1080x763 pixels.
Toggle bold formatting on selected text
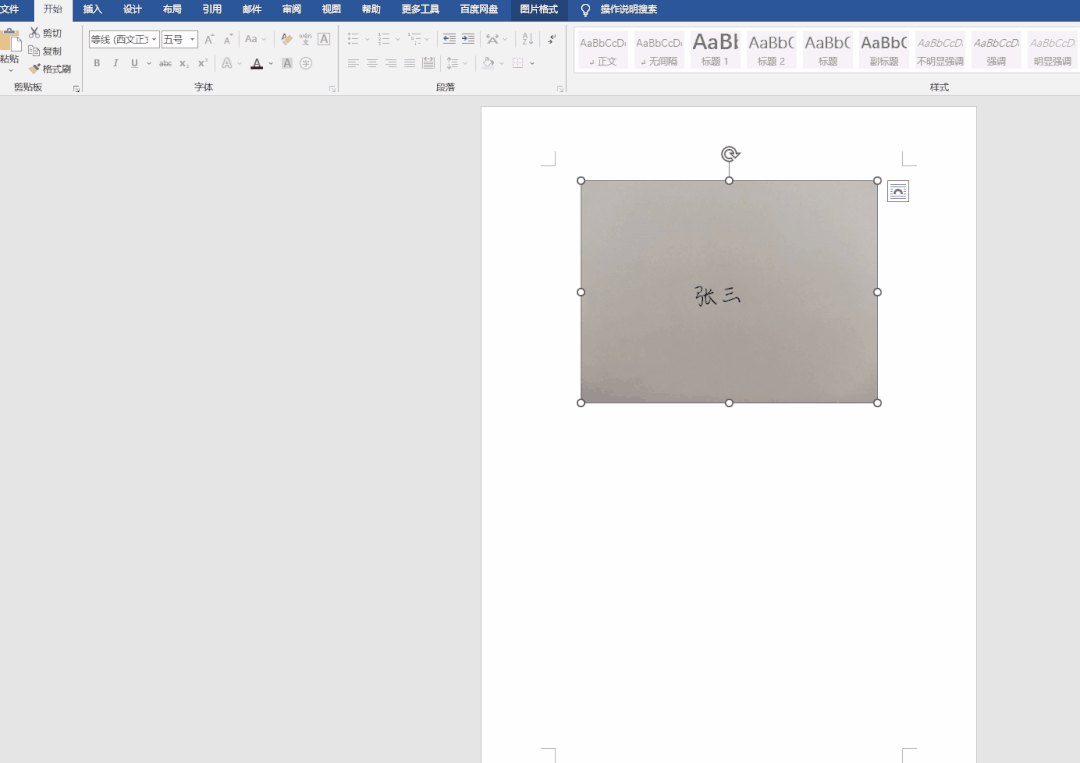[96, 62]
